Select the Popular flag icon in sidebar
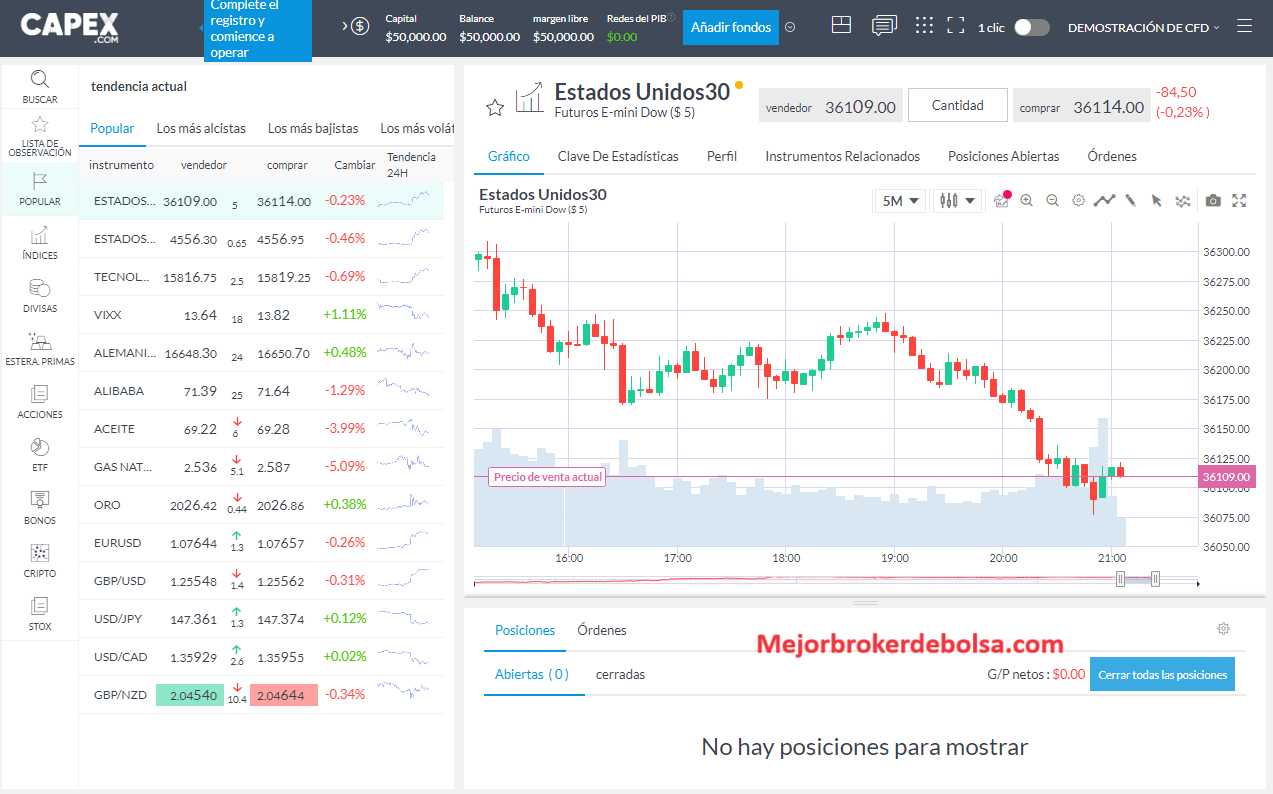 tap(39, 181)
